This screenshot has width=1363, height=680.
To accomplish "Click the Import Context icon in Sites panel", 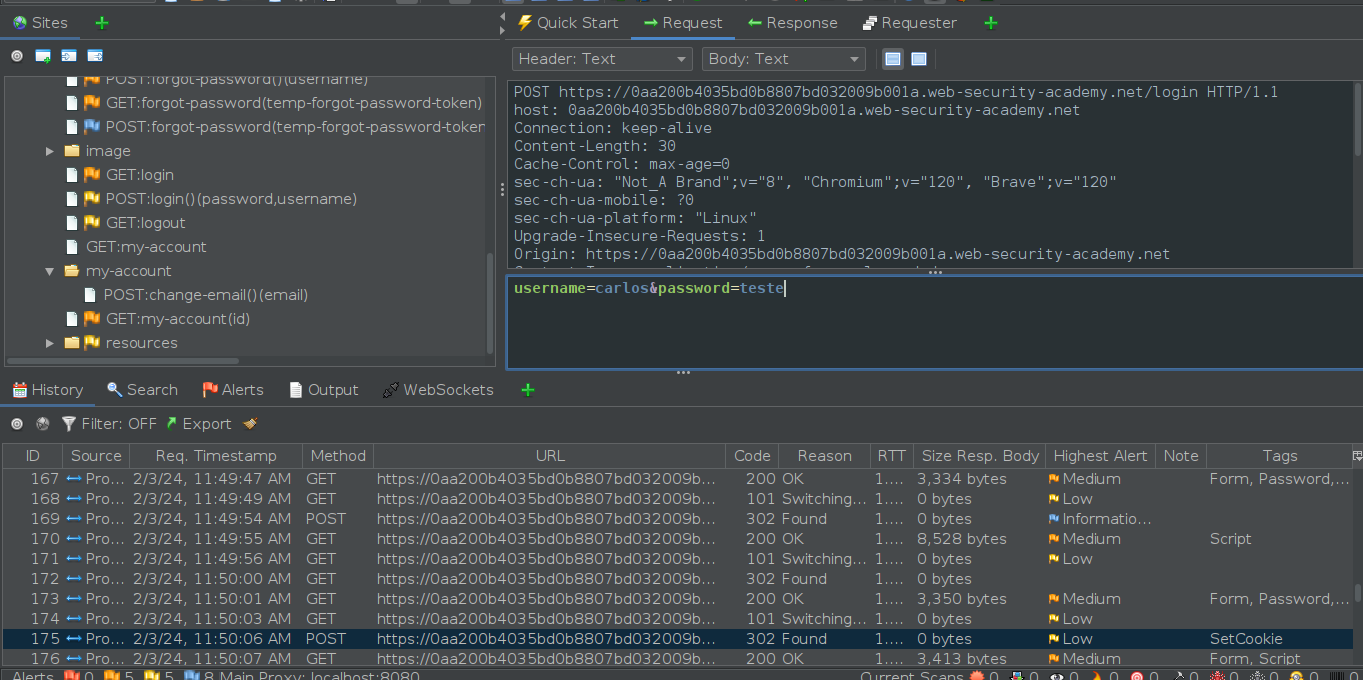I will (69, 56).
